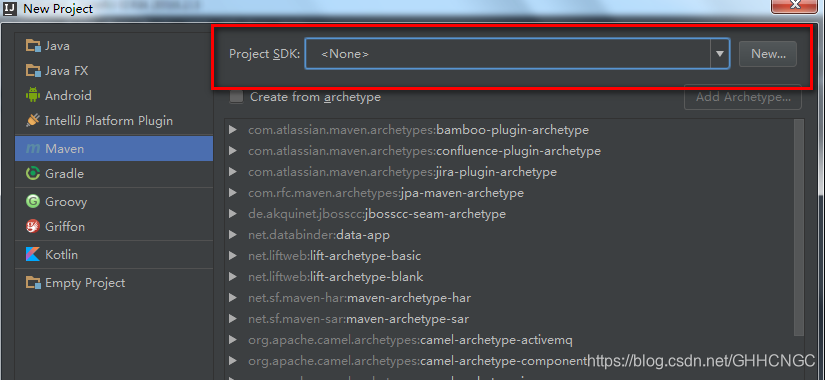Select maven-archetype-har row text

(359, 297)
